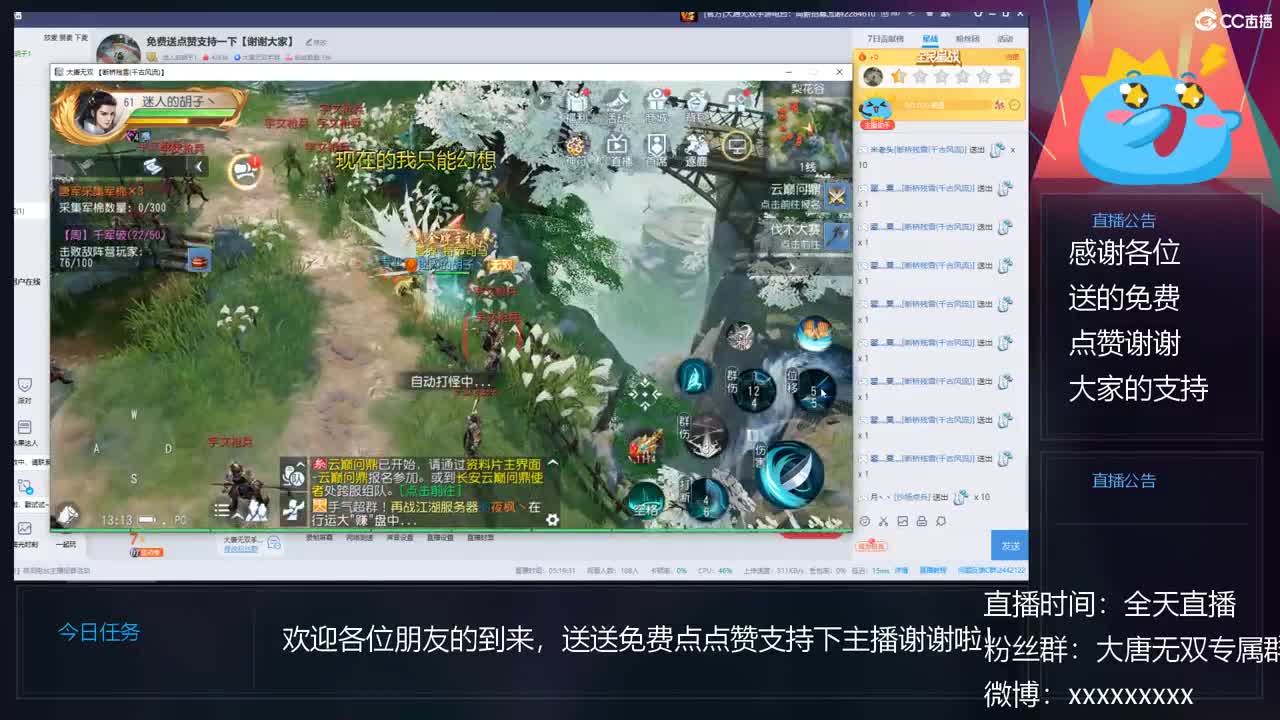
Task: Click the 点击前往 link in game chat
Action: [x=432, y=491]
